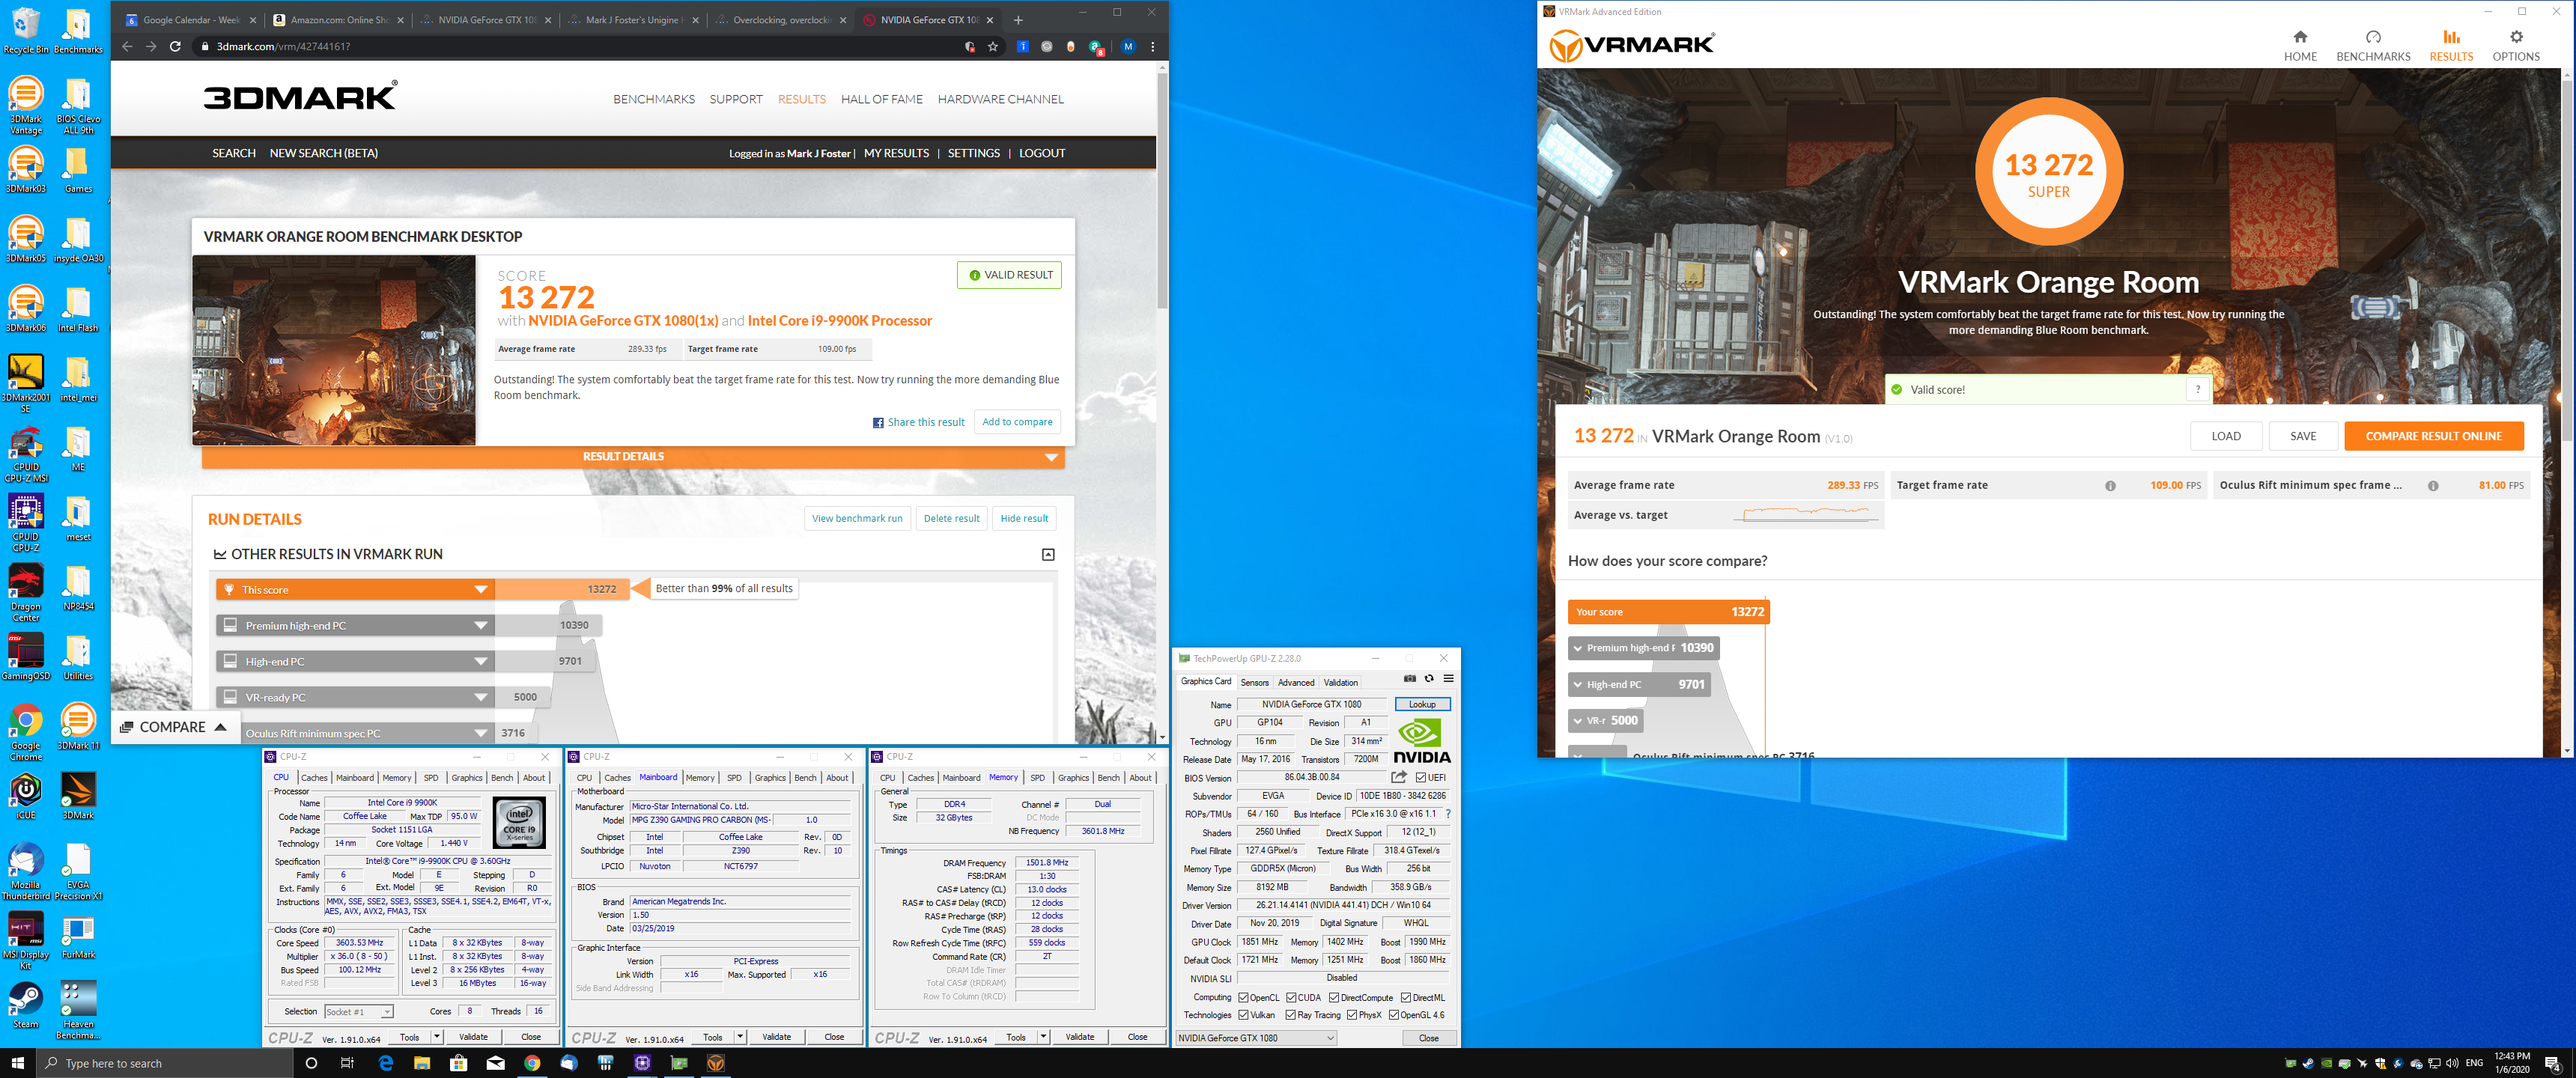Open GPU-Z hamburger menu

(1448, 678)
